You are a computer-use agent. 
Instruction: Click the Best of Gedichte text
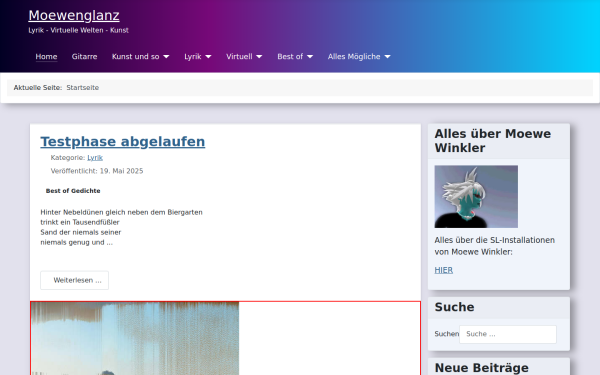[x=73, y=191]
